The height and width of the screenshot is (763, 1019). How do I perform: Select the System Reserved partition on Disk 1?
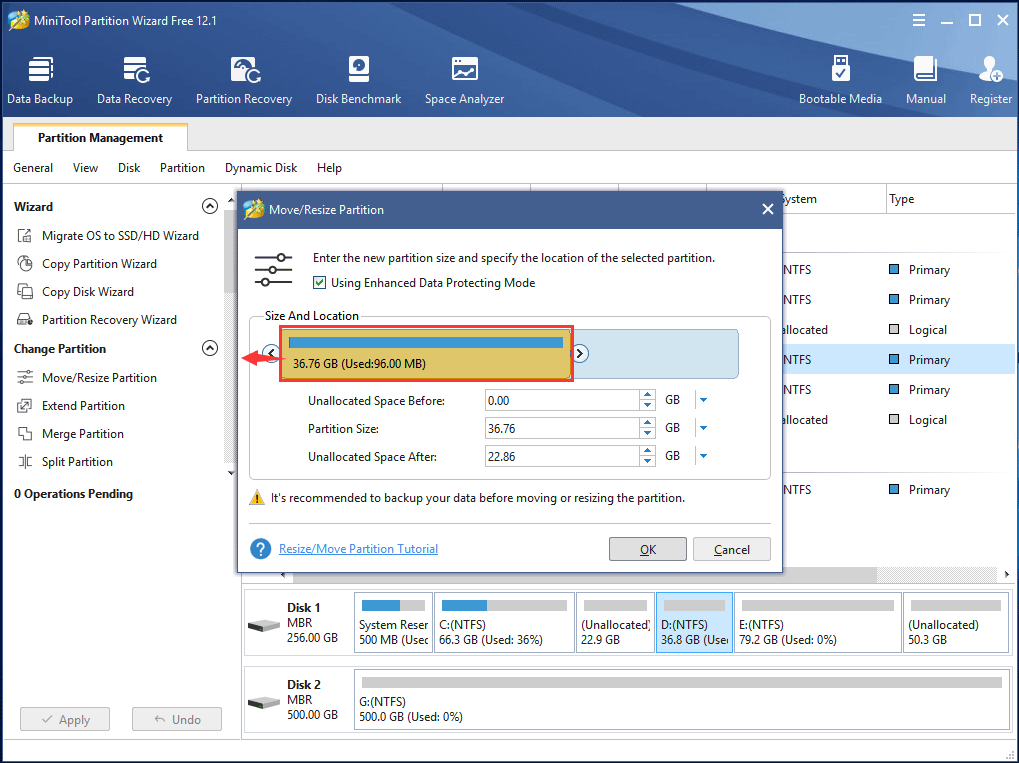tap(393, 623)
